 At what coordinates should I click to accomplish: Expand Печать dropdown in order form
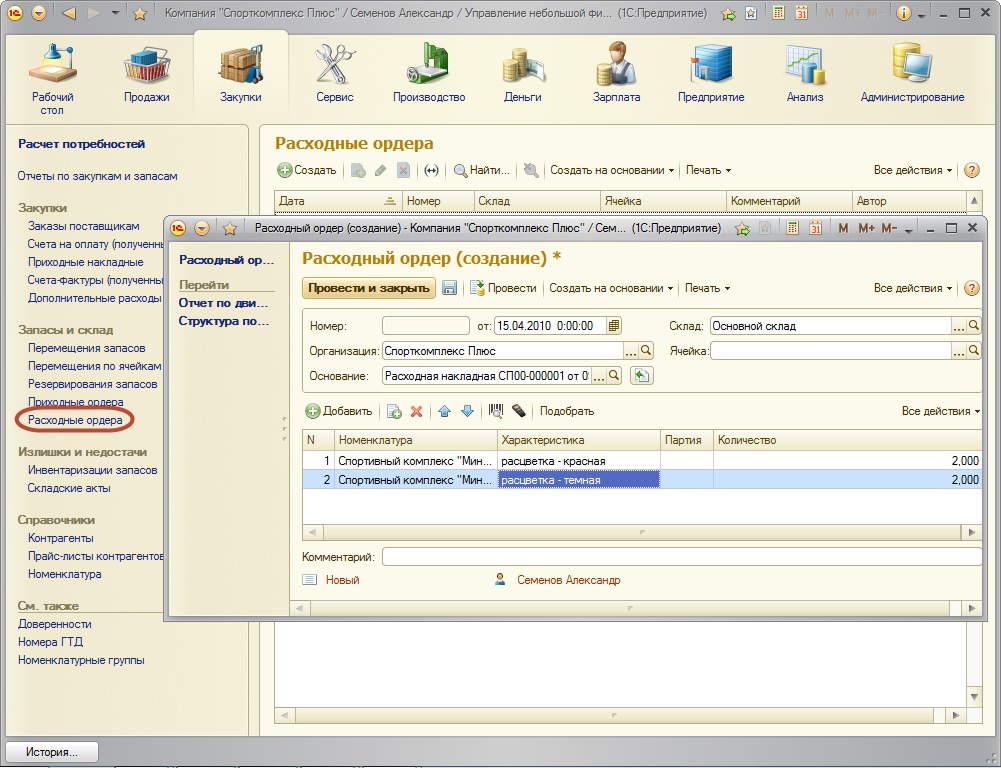click(707, 288)
